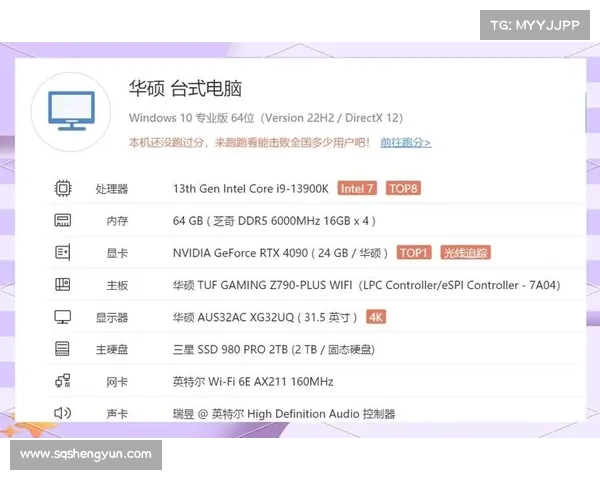Click the sound card speaker icon
Image resolution: width=600 pixels, height=480 pixels.
point(63,413)
